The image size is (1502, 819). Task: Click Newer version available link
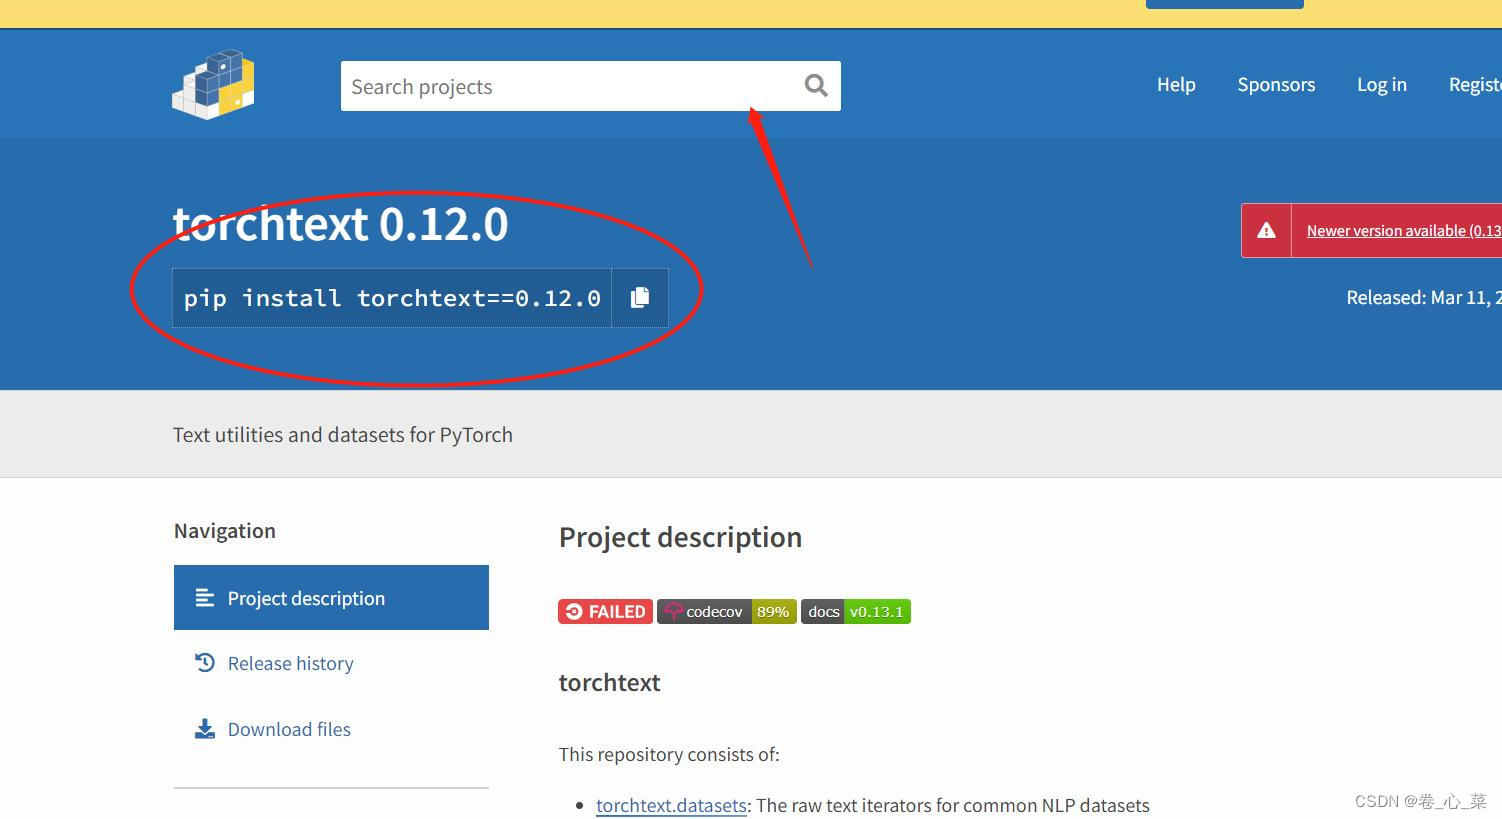pyautogui.click(x=1404, y=231)
